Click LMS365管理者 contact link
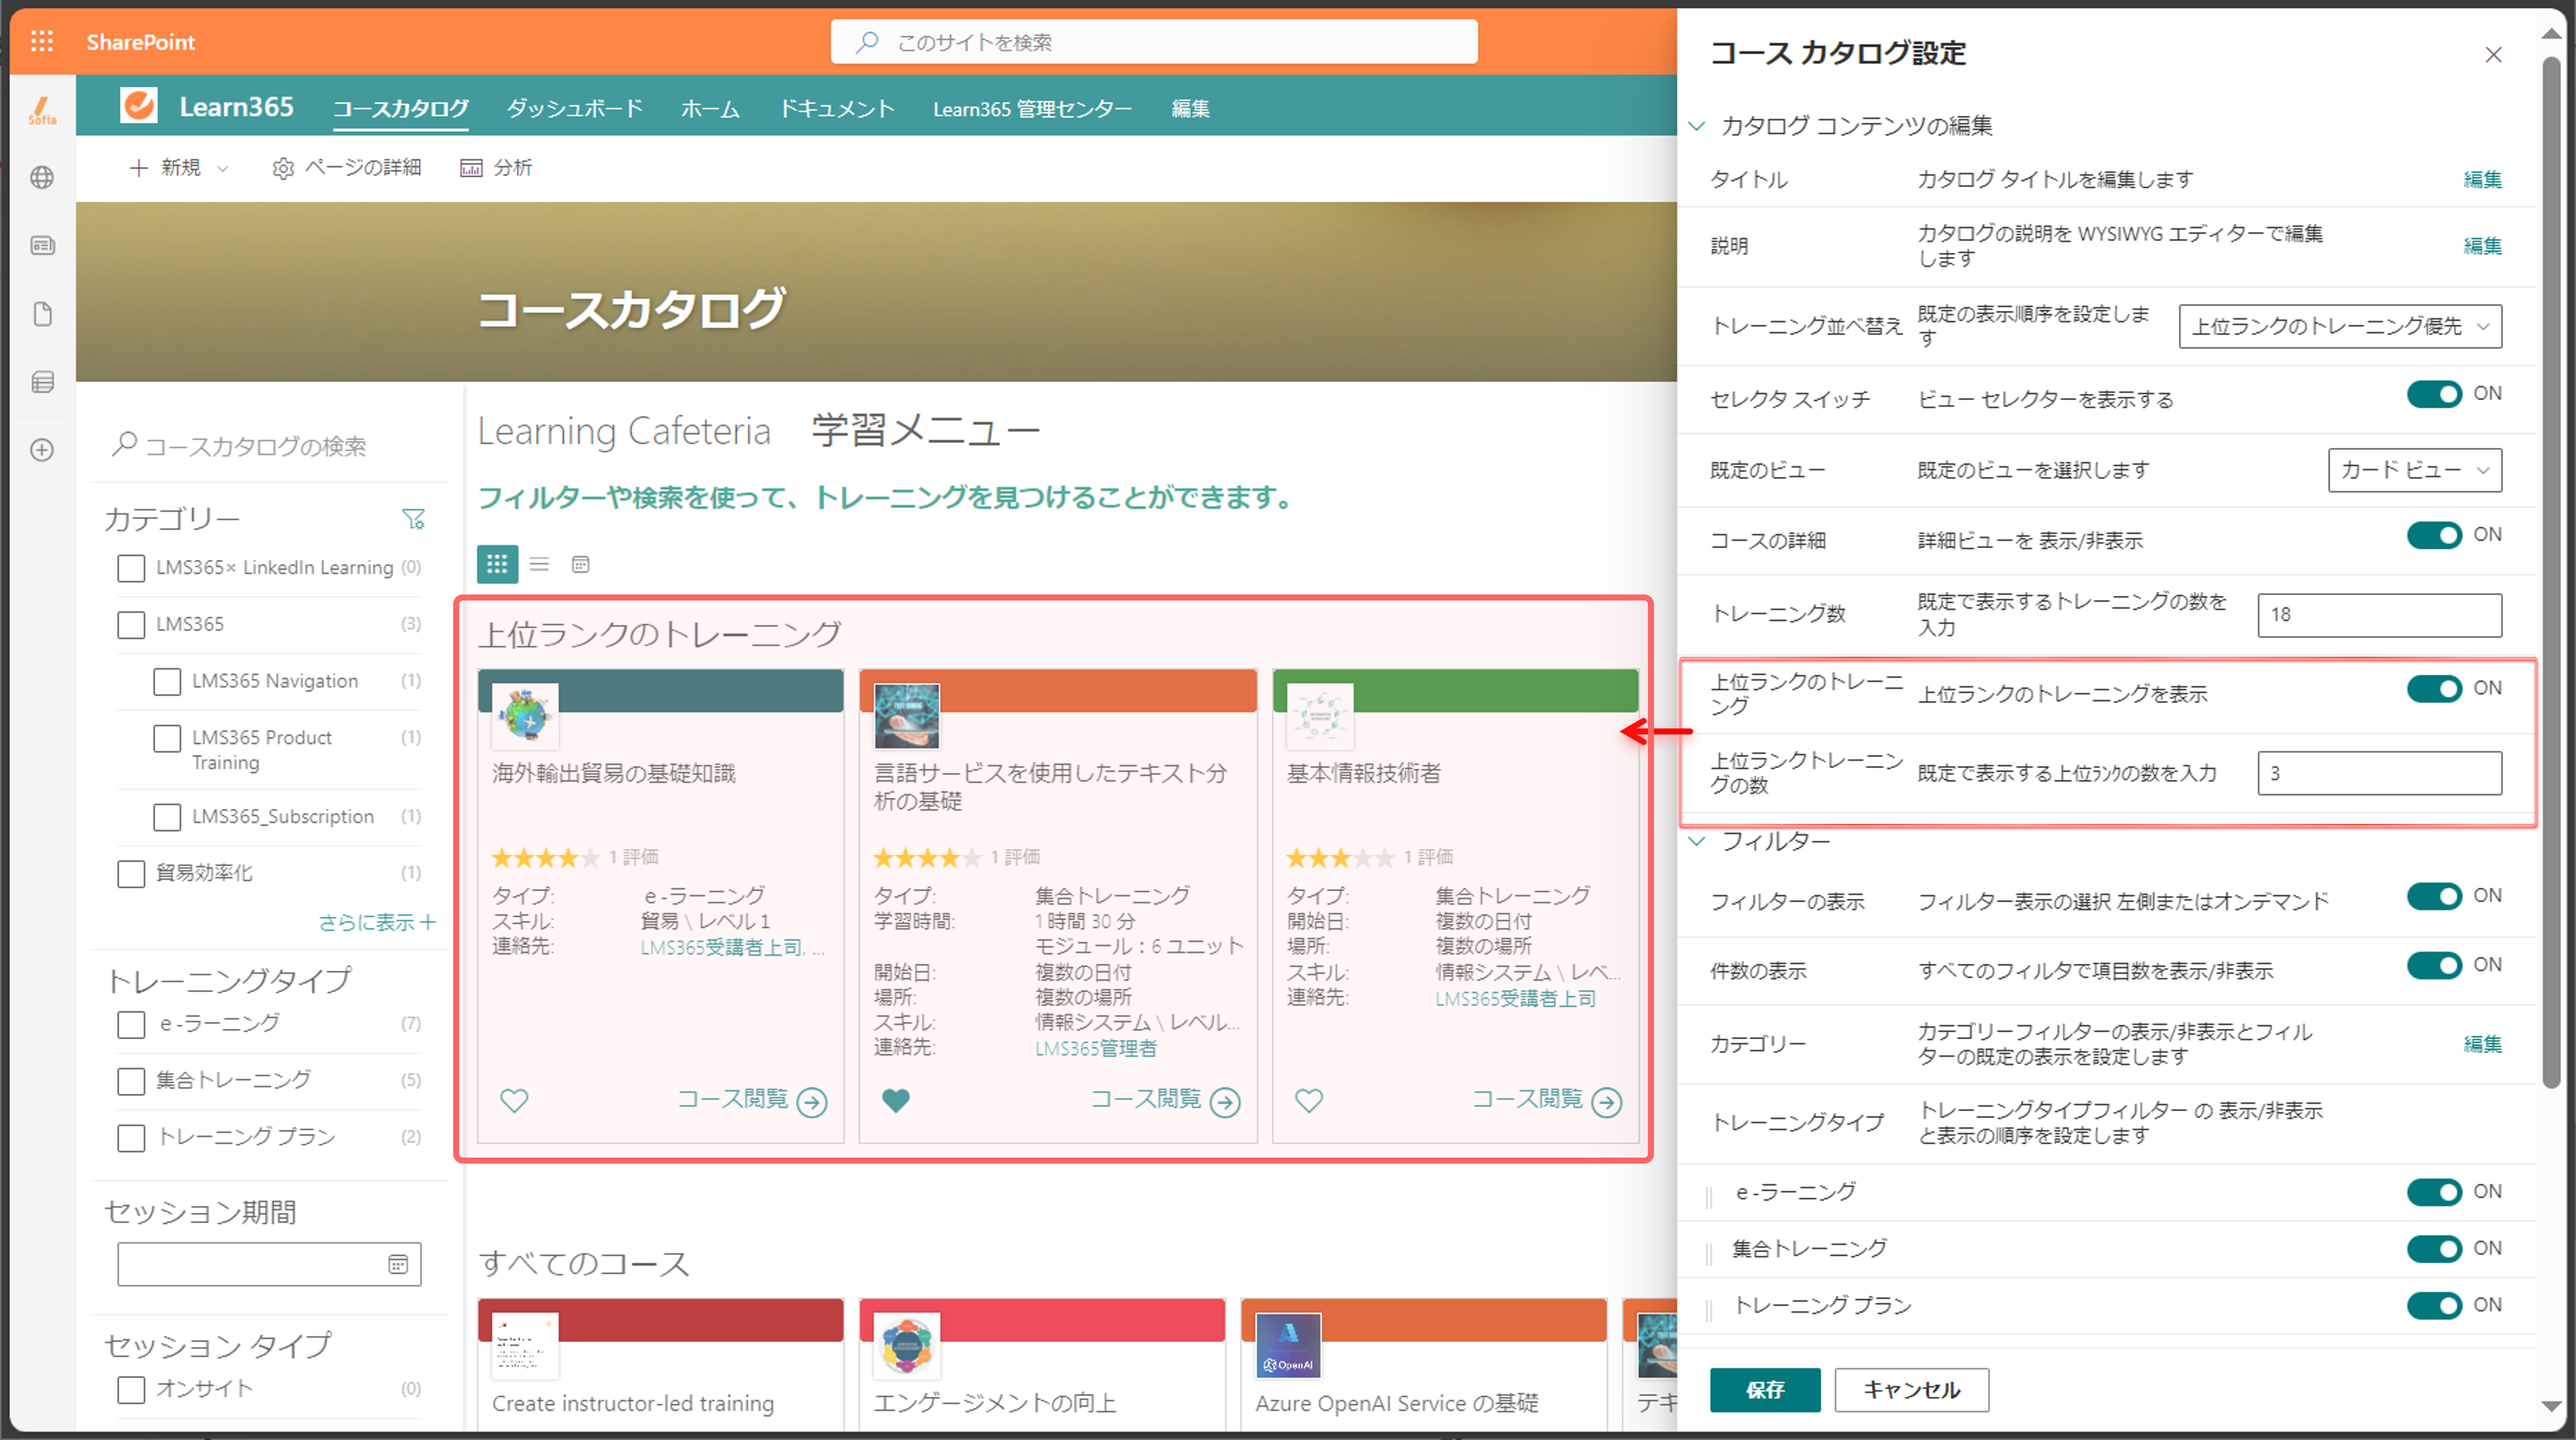This screenshot has width=2576, height=1440. point(1096,1048)
